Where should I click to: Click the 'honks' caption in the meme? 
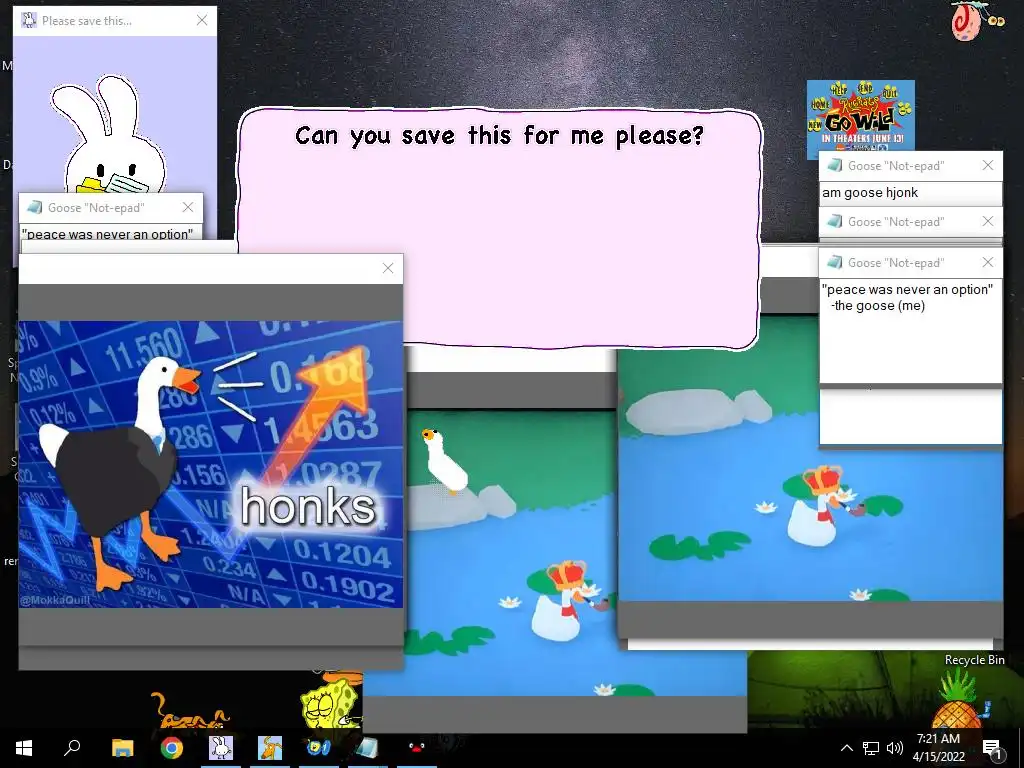click(x=308, y=505)
